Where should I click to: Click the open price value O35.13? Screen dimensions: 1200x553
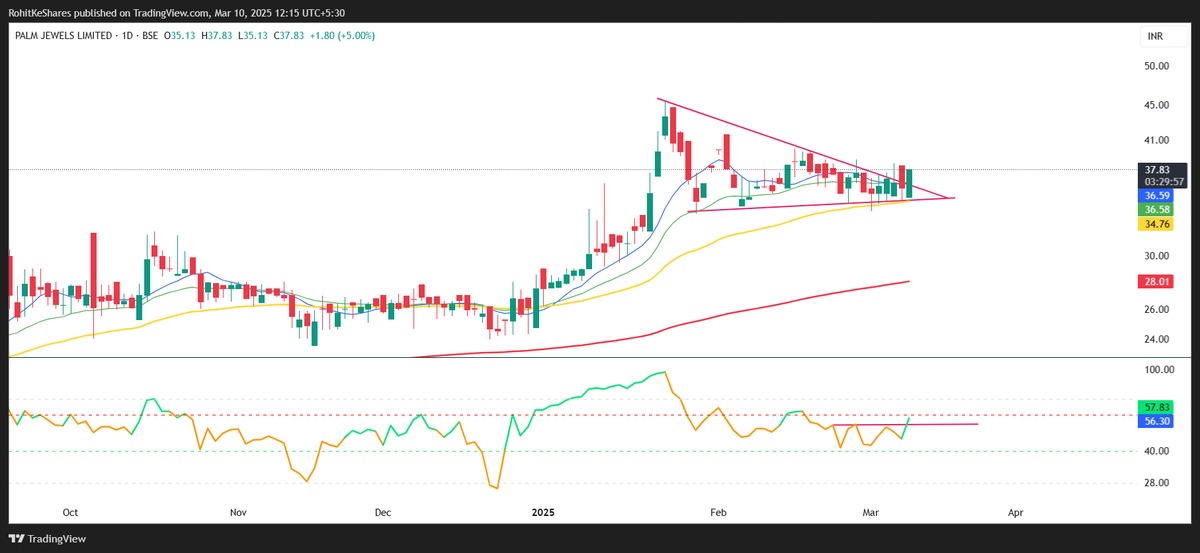(x=182, y=36)
